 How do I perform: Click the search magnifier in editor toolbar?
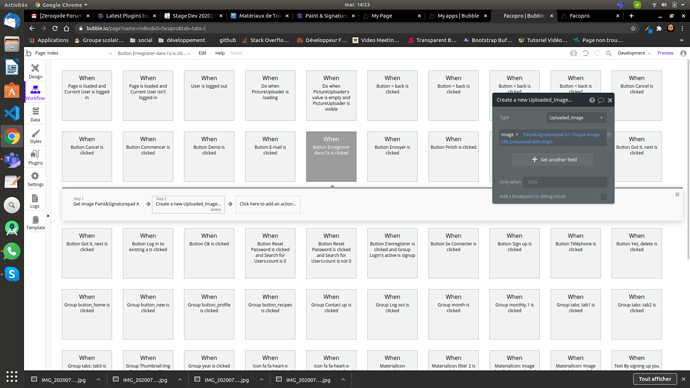(x=609, y=53)
